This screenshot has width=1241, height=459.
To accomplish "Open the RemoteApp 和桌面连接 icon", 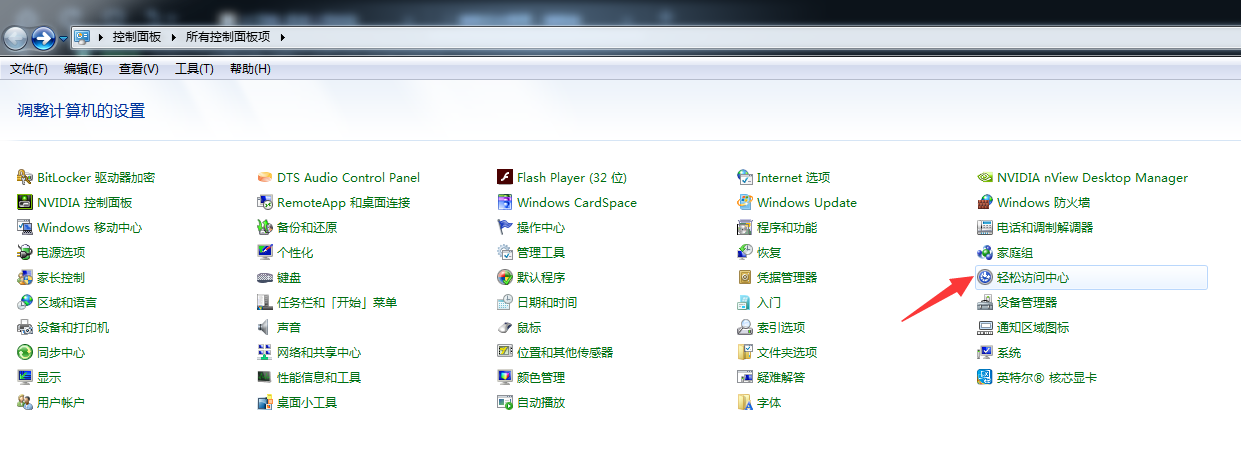I will (x=265, y=202).
